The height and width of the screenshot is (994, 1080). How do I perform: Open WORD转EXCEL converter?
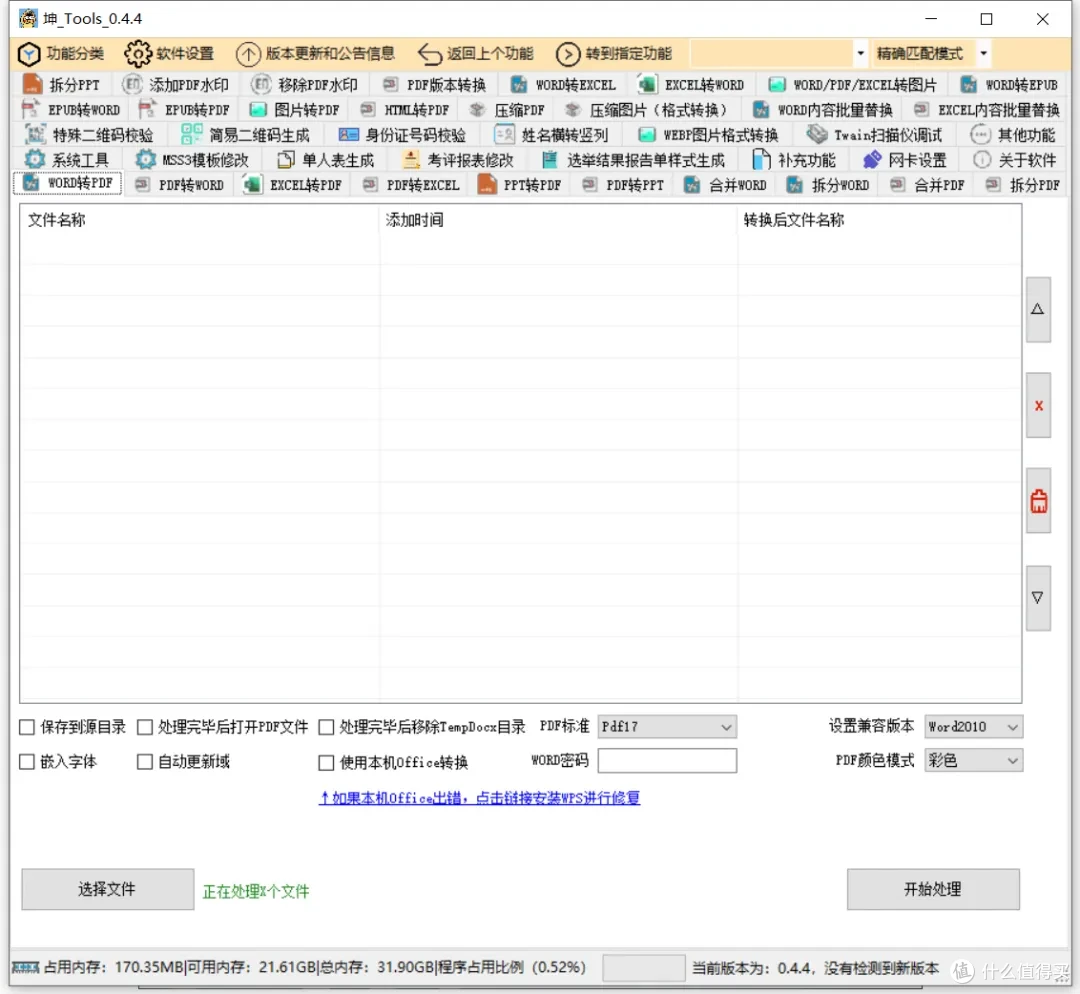563,85
